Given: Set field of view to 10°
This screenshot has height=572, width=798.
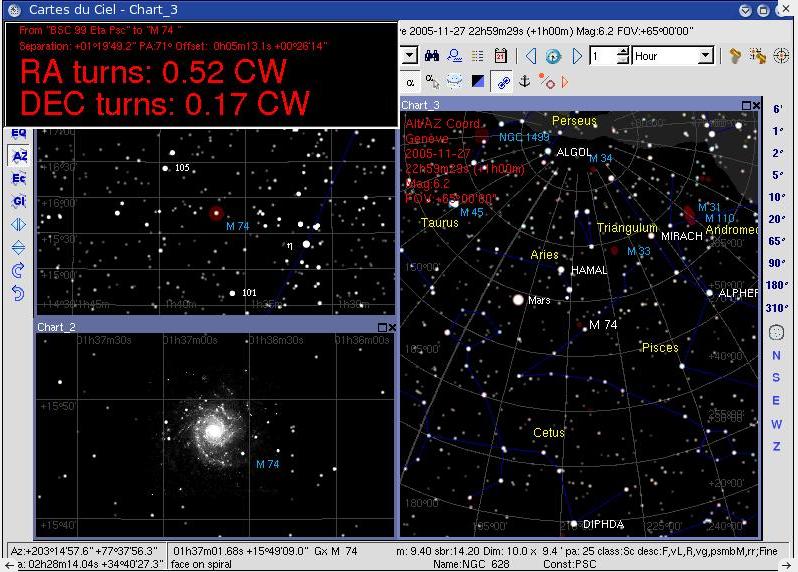Looking at the screenshot, I should coord(777,197).
